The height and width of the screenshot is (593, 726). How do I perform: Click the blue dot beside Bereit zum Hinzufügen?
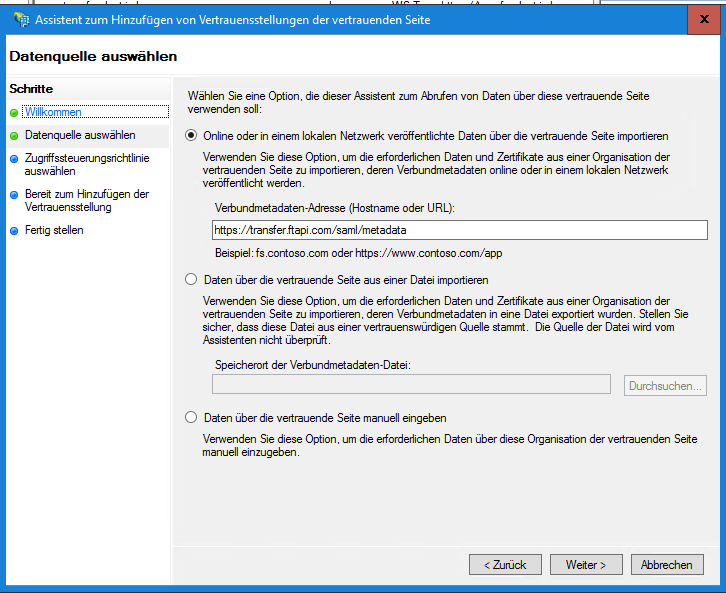pos(14,194)
